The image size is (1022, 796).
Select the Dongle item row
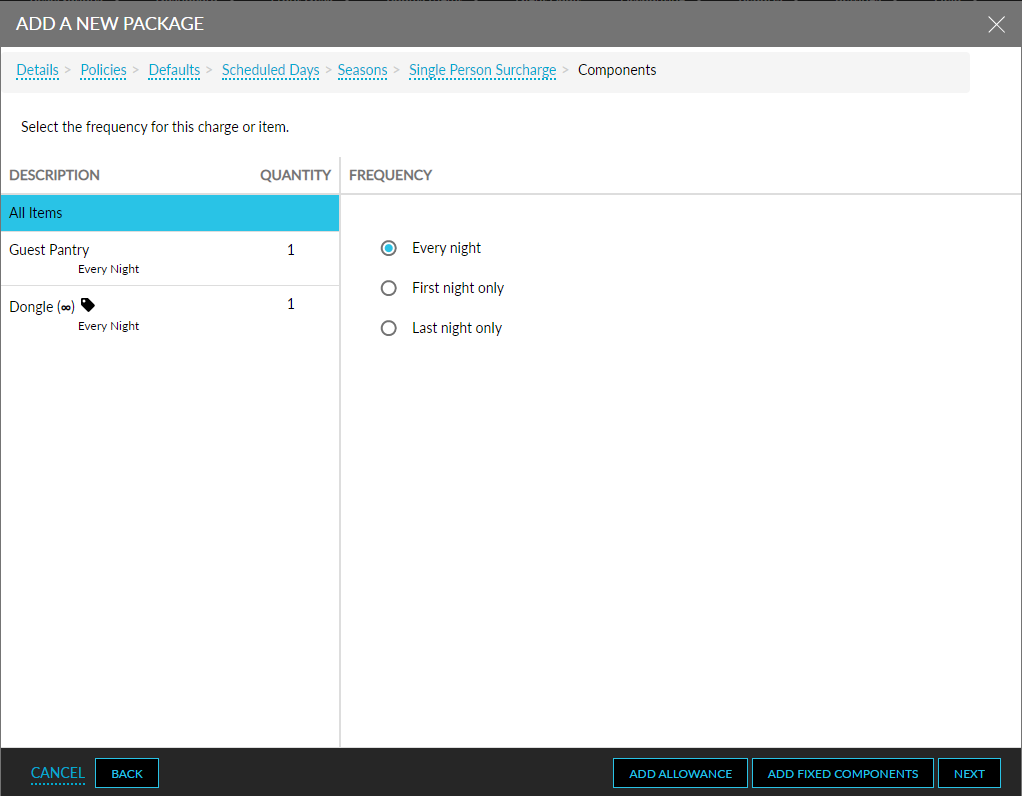[x=32, y=307]
